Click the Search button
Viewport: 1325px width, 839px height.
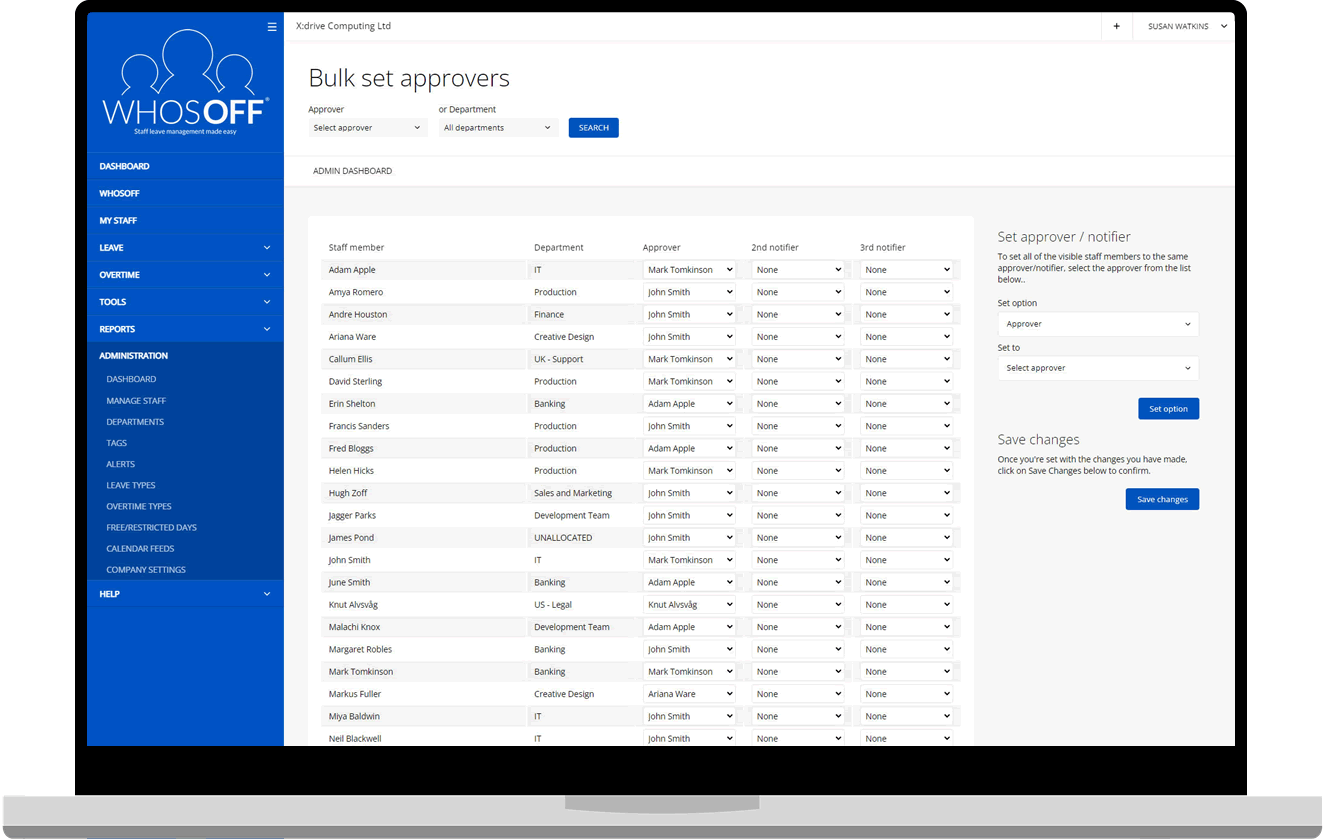click(x=593, y=128)
